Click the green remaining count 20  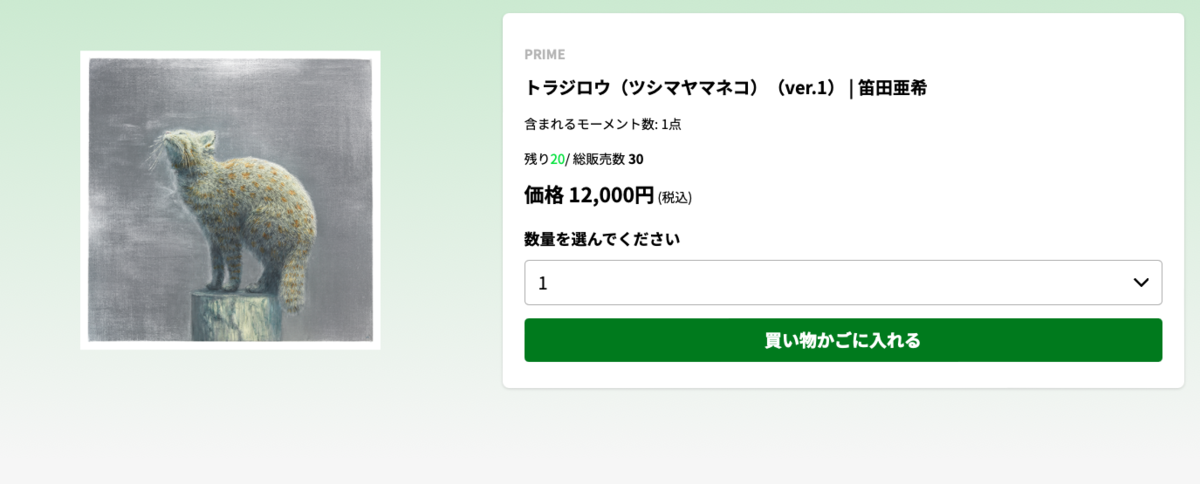(x=557, y=158)
